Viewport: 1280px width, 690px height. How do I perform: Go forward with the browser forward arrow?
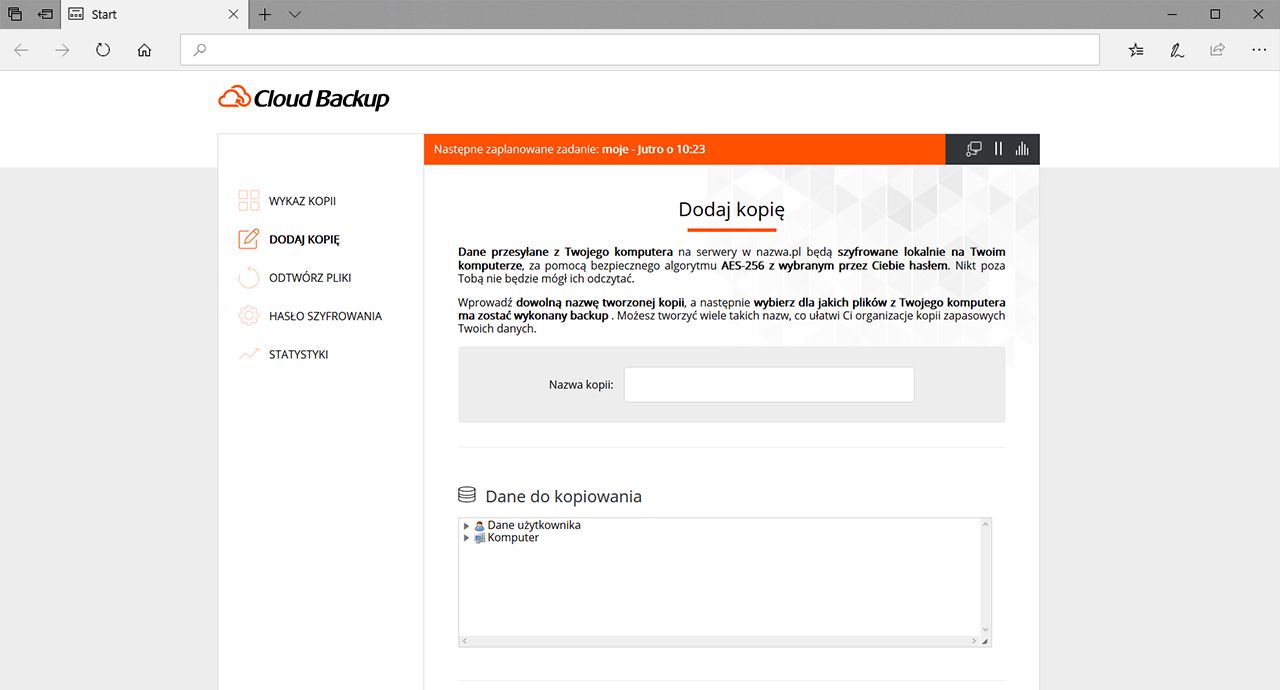tap(62, 50)
